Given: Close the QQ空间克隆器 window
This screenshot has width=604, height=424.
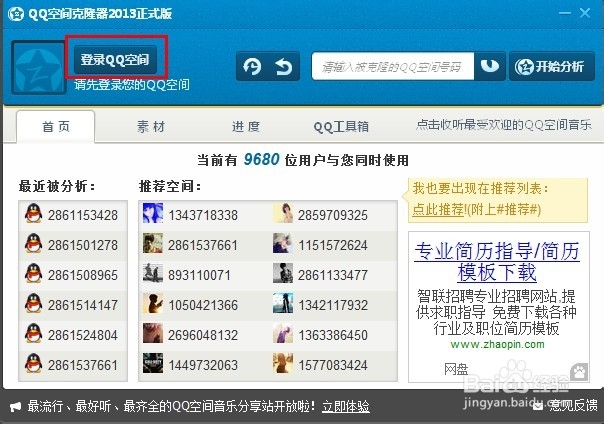Looking at the screenshot, I should tap(585, 13).
